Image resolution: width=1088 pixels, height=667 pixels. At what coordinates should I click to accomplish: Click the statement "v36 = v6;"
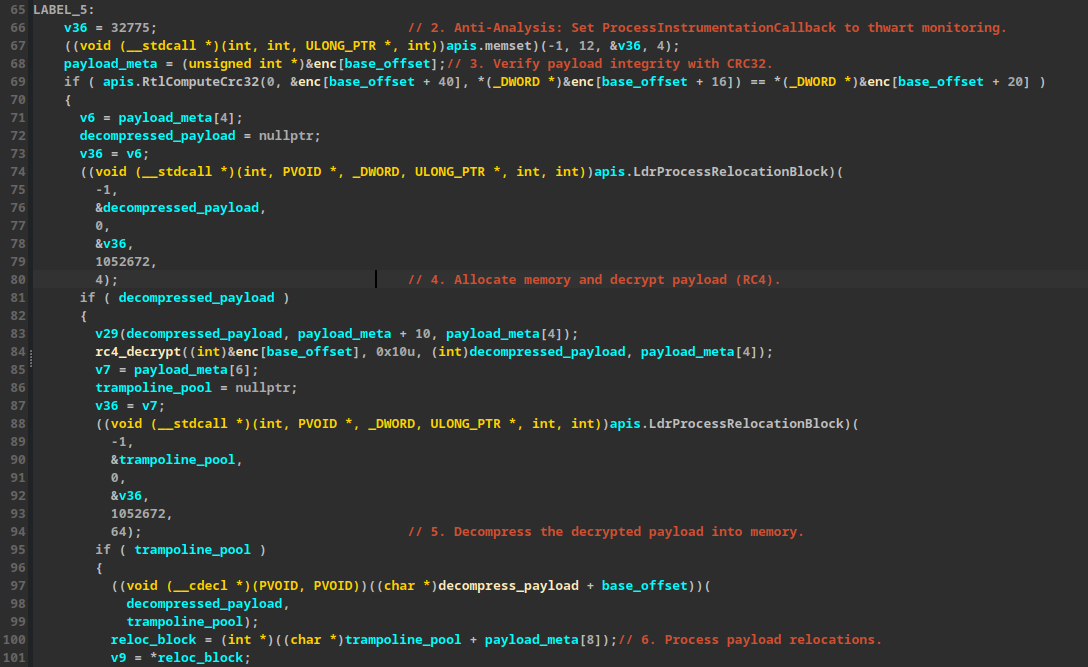coord(114,154)
